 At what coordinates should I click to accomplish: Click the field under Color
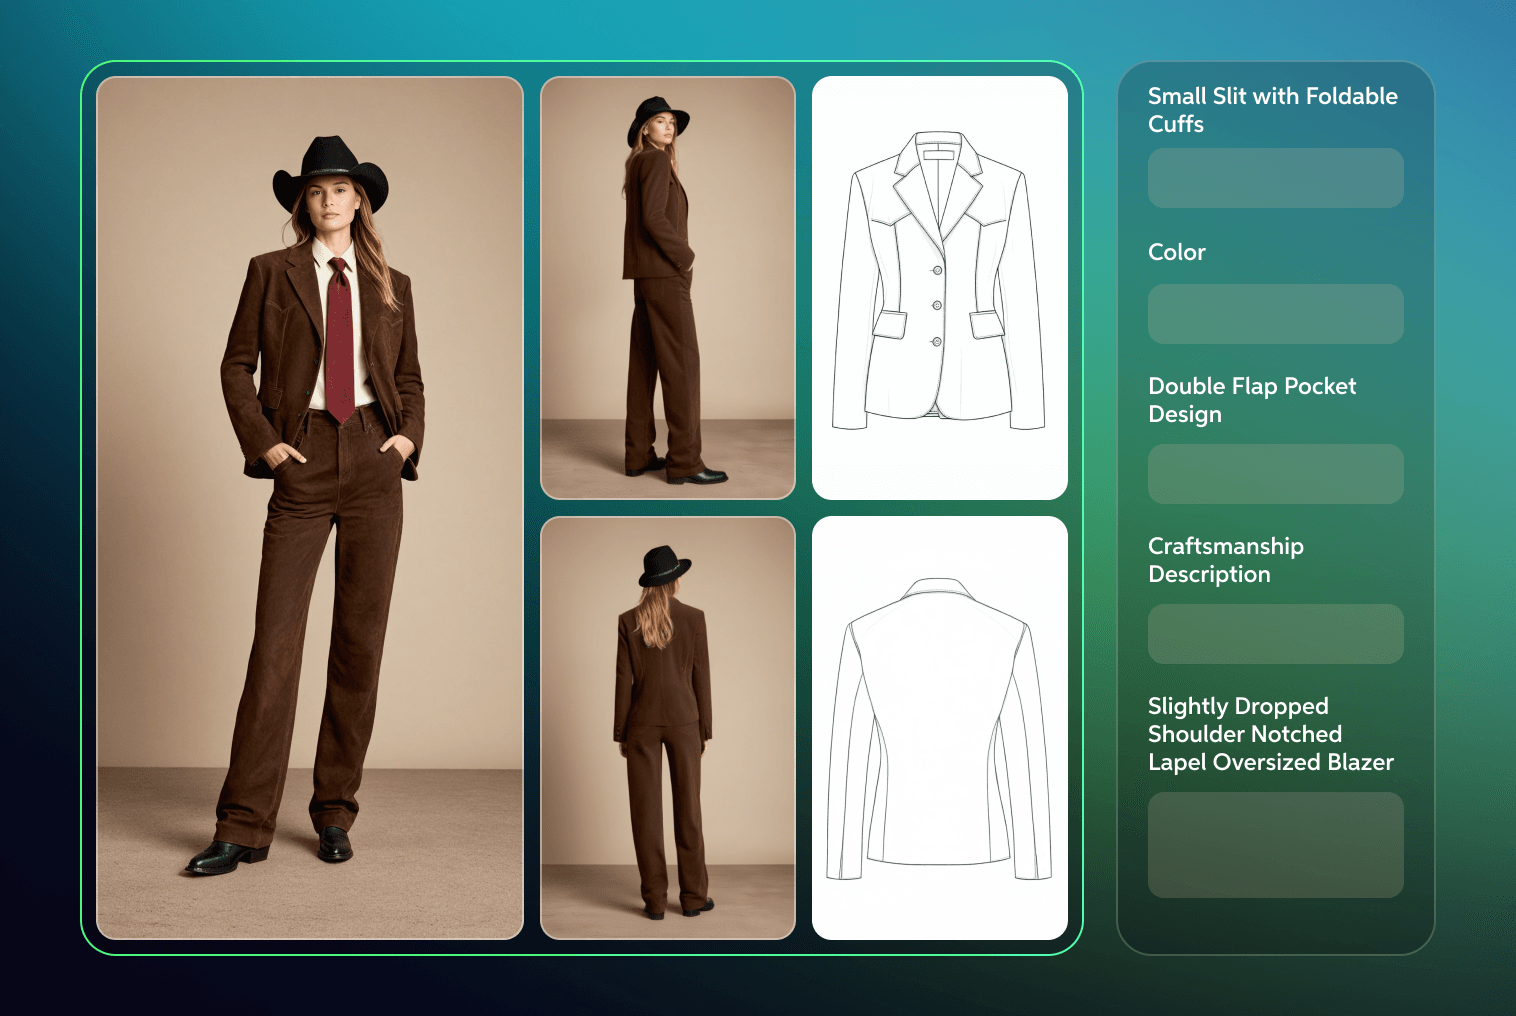tap(1276, 314)
